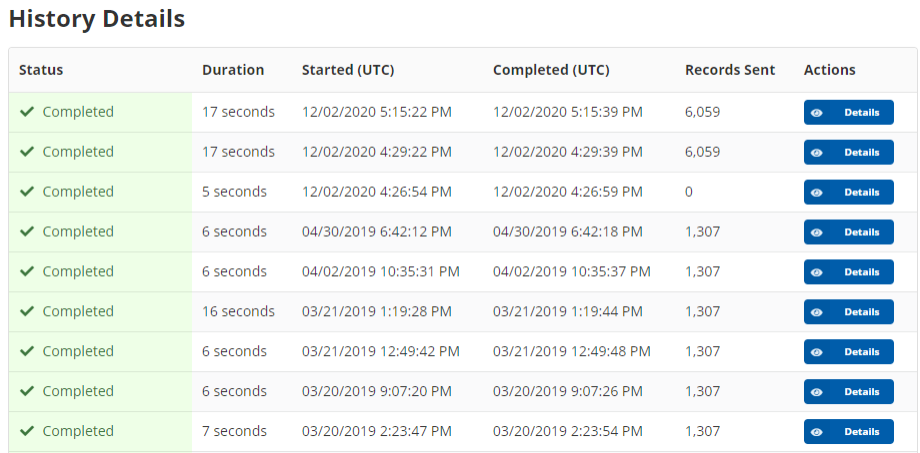Click green checkmark in first Completed row
The image size is (920, 453).
[x=27, y=112]
